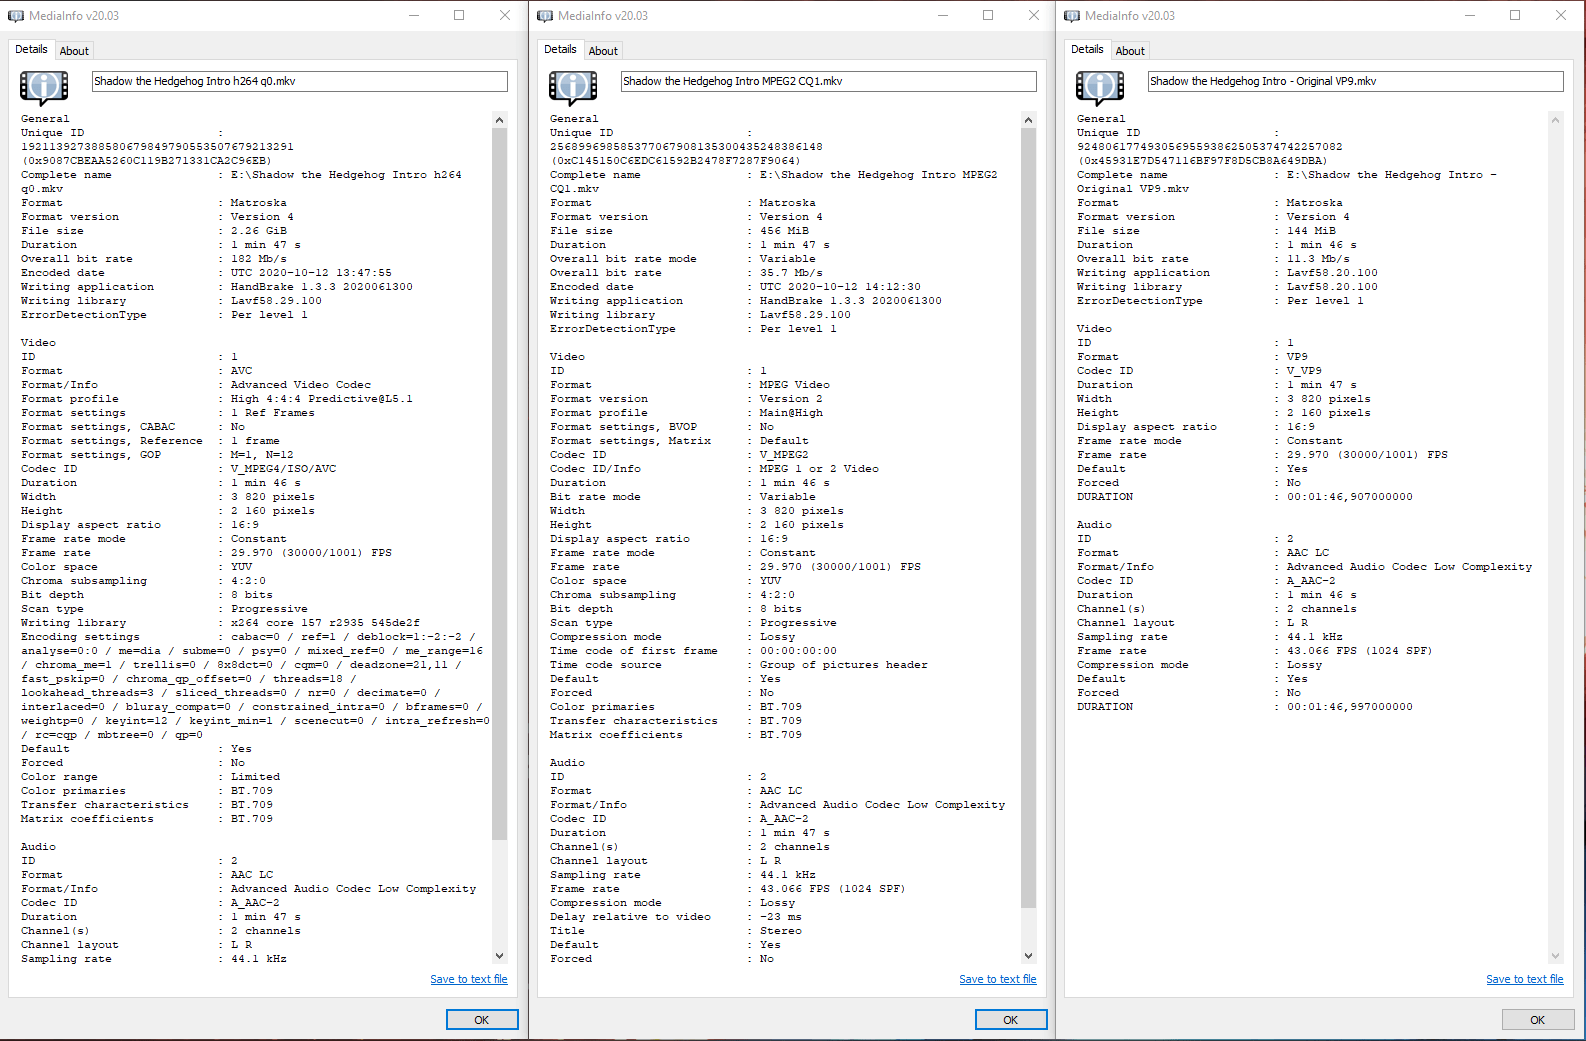
Task: Click Save to text file in h264 window
Action: 469,979
